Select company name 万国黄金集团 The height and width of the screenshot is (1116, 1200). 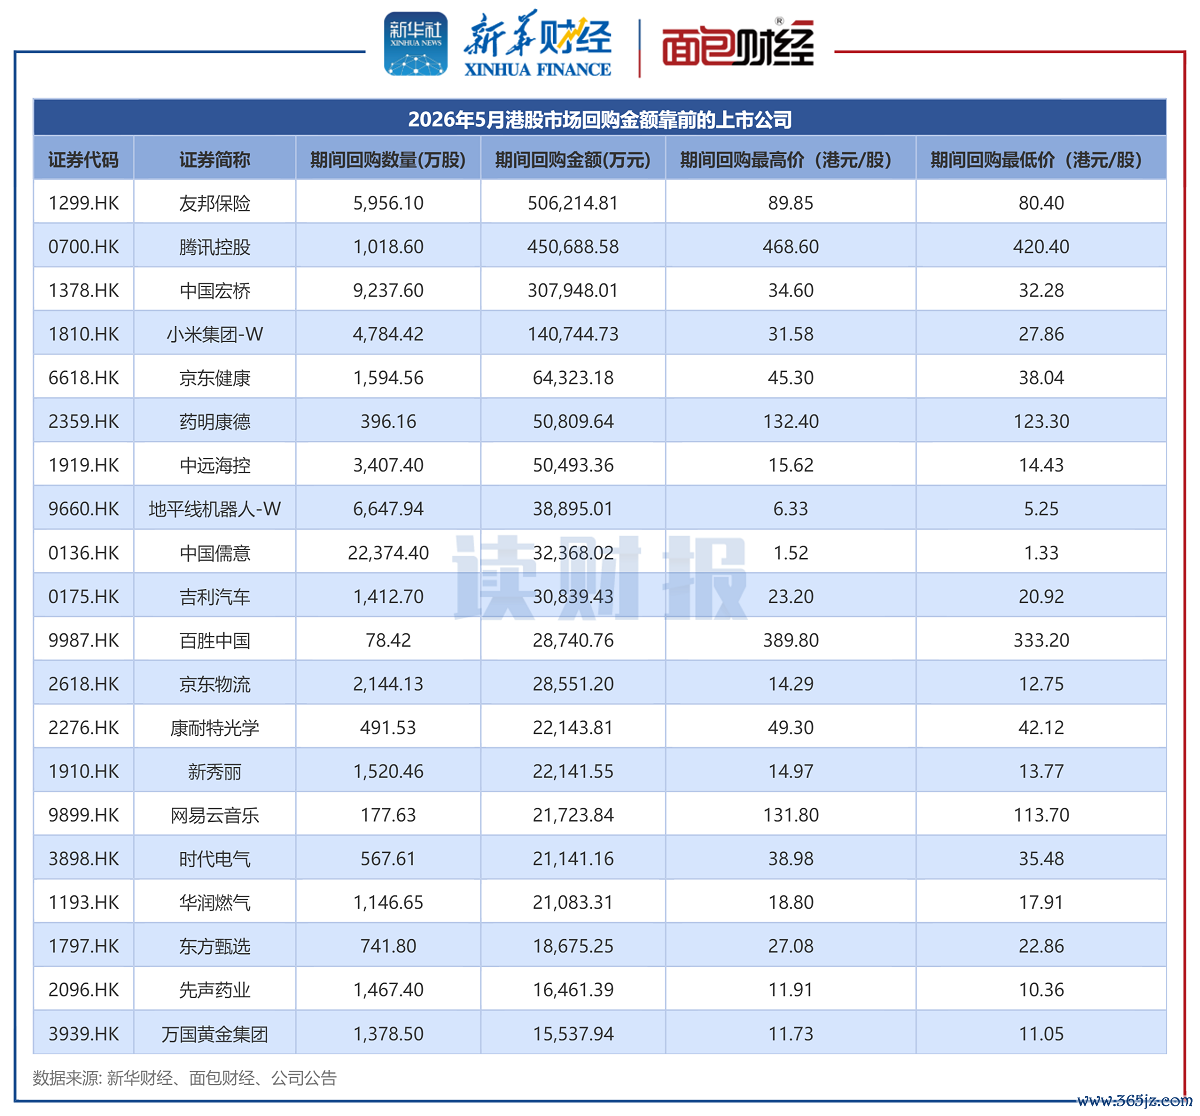(x=215, y=1034)
